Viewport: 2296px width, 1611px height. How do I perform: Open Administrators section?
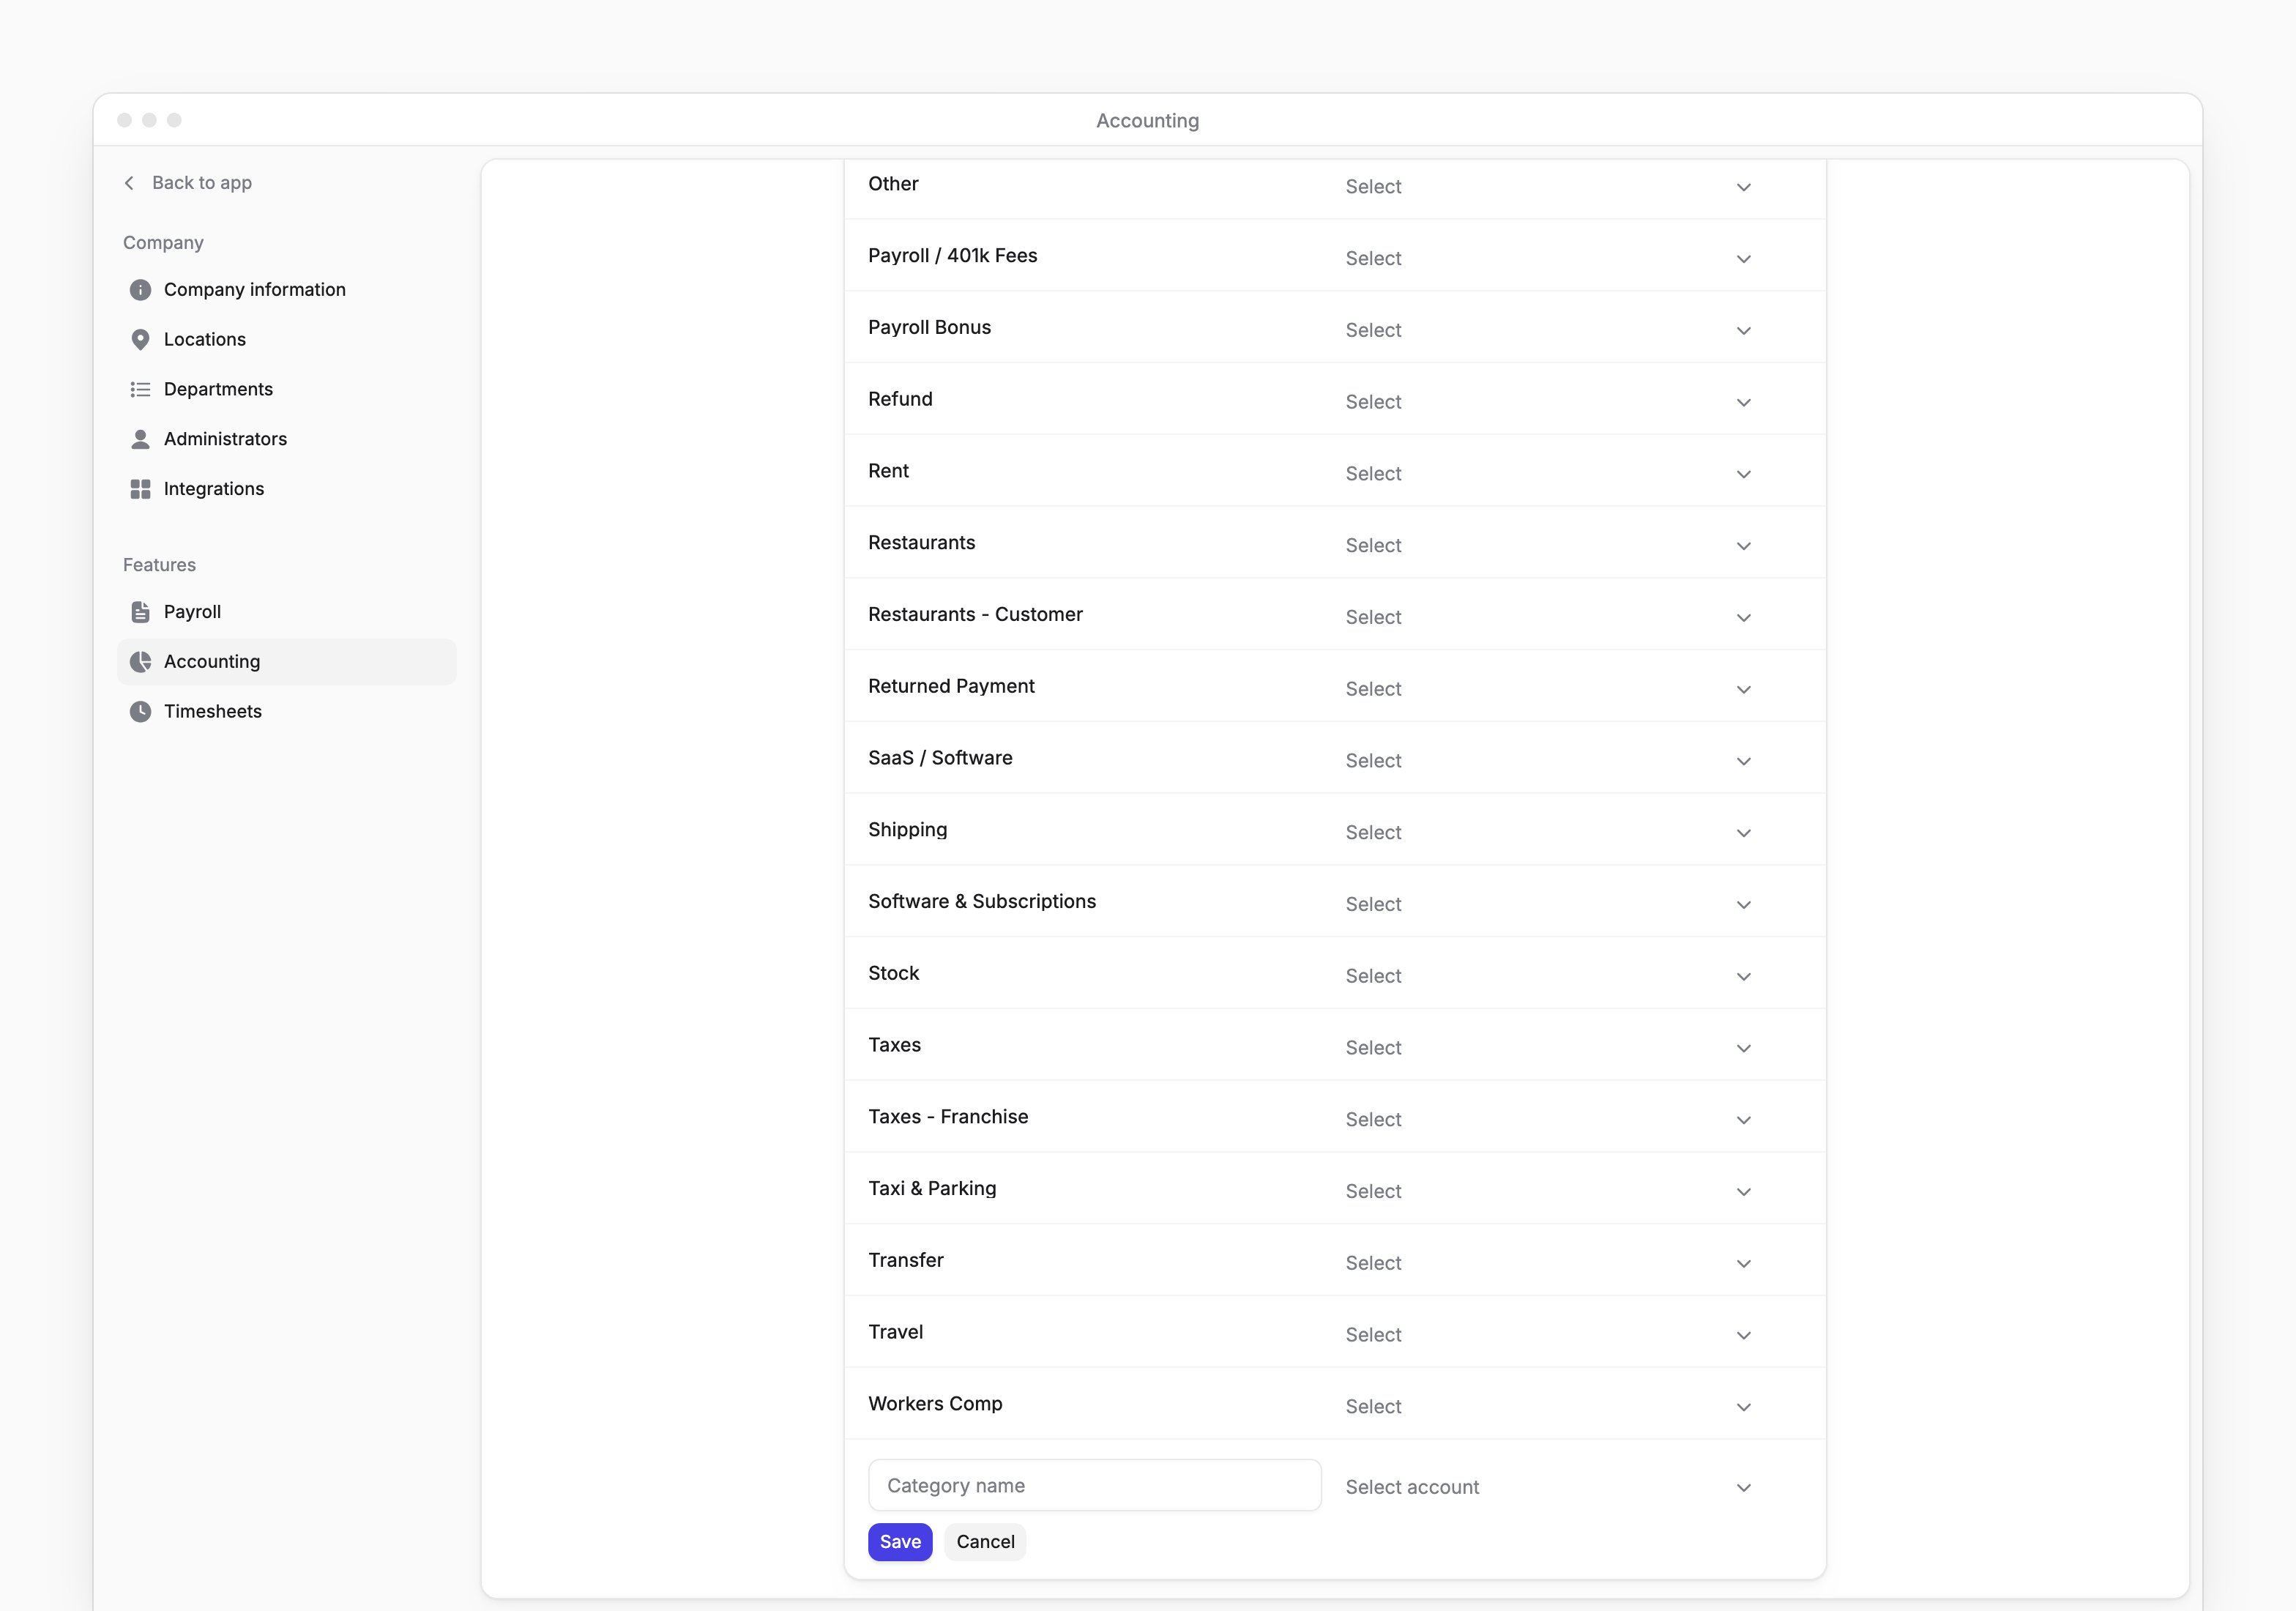(286, 439)
